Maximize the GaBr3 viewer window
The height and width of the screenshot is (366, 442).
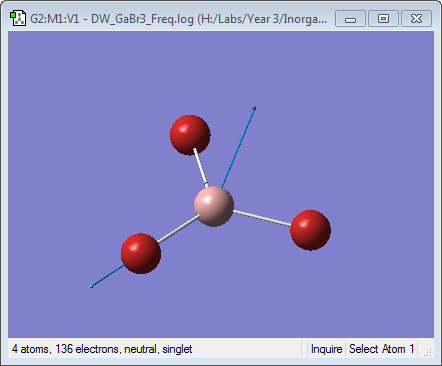coord(383,18)
